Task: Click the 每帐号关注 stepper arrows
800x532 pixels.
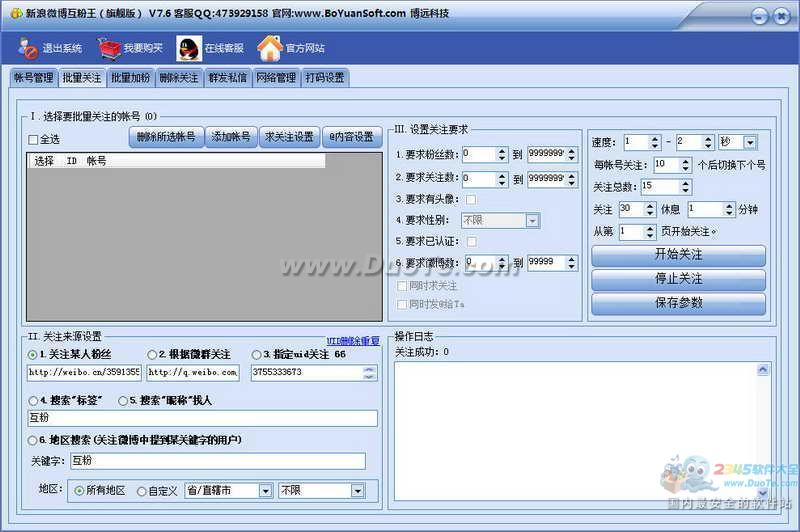Action: [x=685, y=165]
